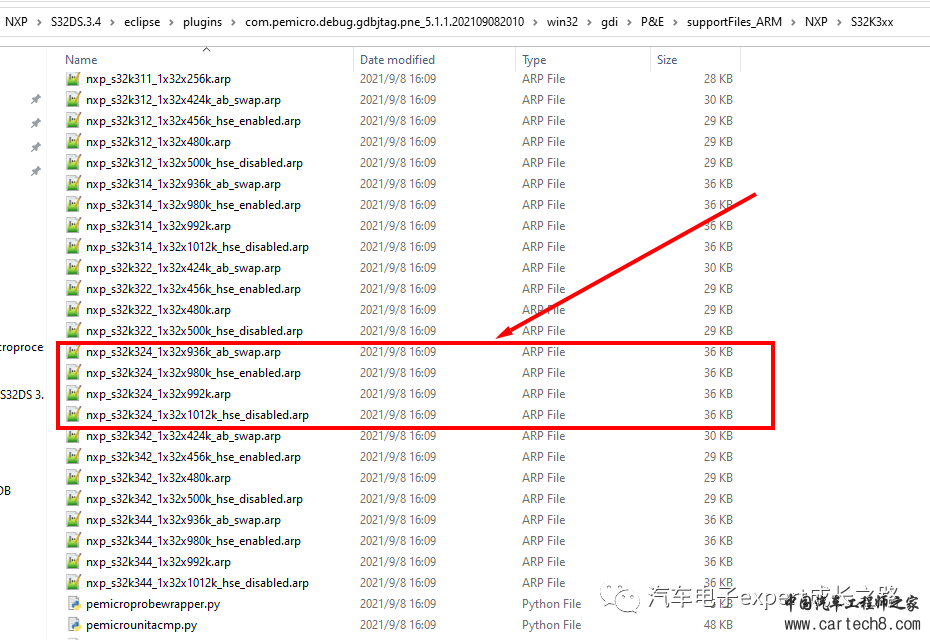
Task: Click file icon of nxp_s32k342_1x32x480k.arp
Action: [74, 477]
